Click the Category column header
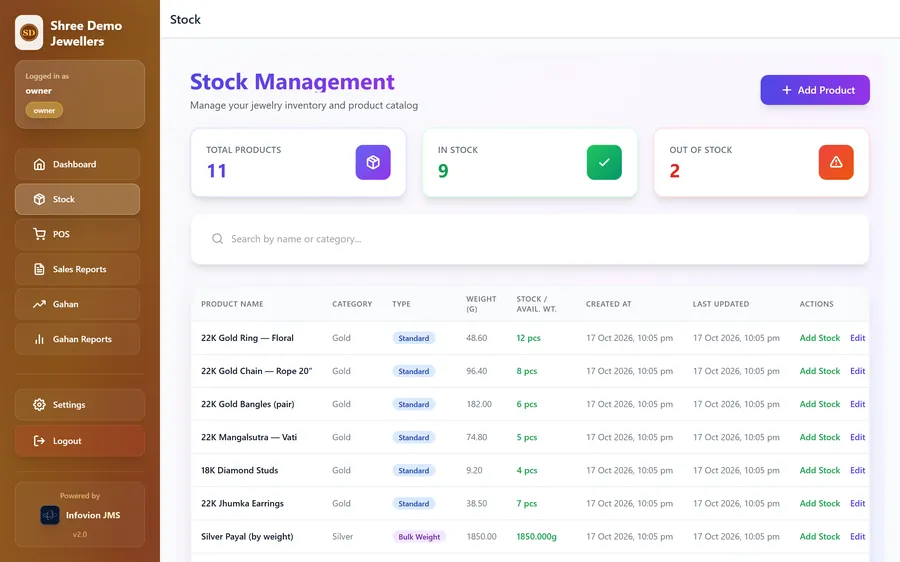Screen dimensions: 900x562 [x=352, y=304]
